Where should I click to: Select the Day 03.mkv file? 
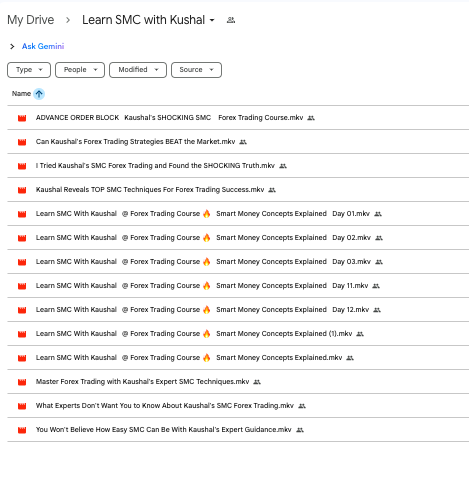pos(203,262)
